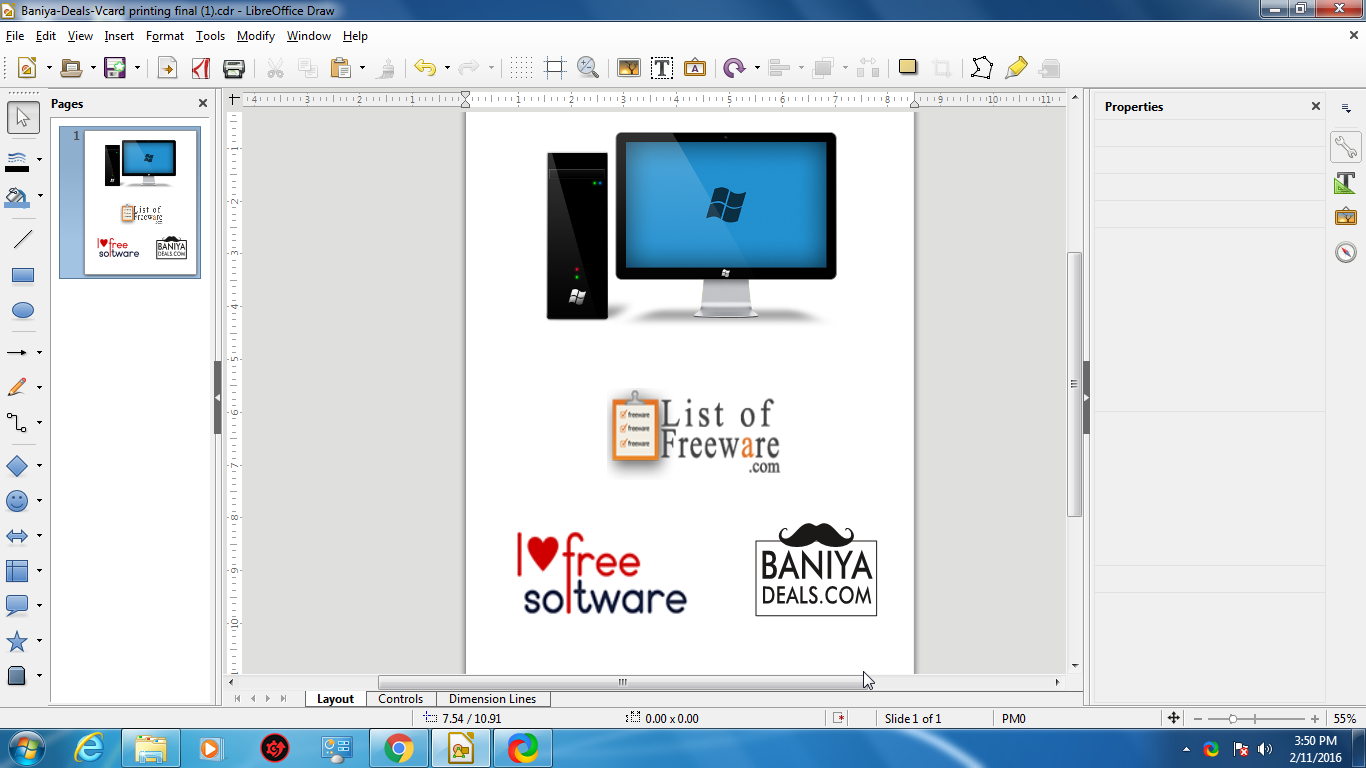Screen dimensions: 1366x768
Task: Export directly as PDF
Action: [x=201, y=68]
